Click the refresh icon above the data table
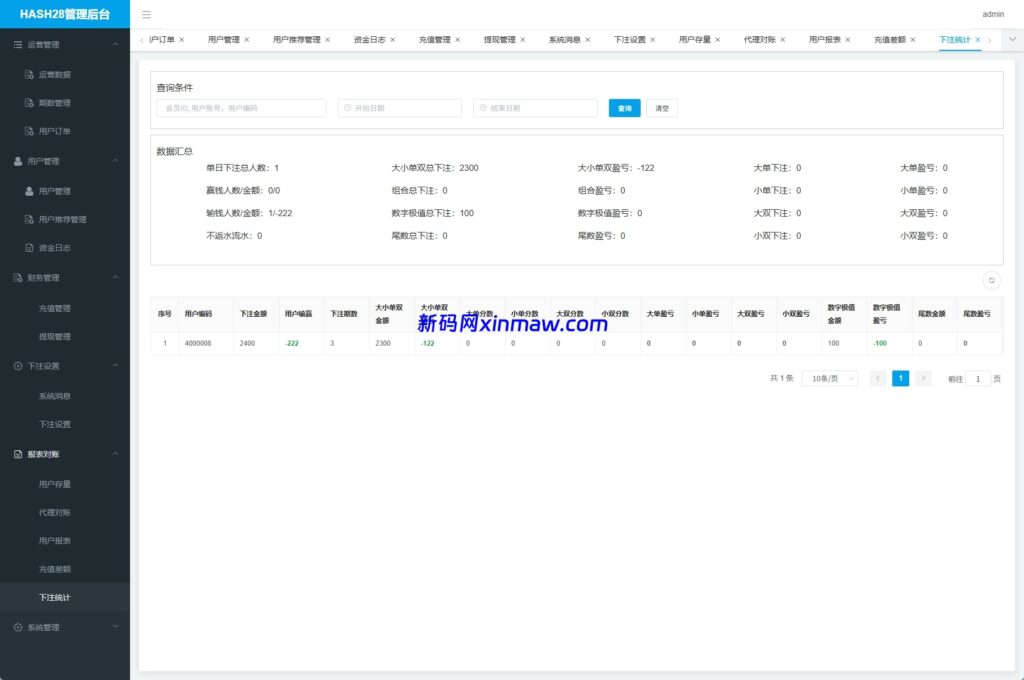 991,280
